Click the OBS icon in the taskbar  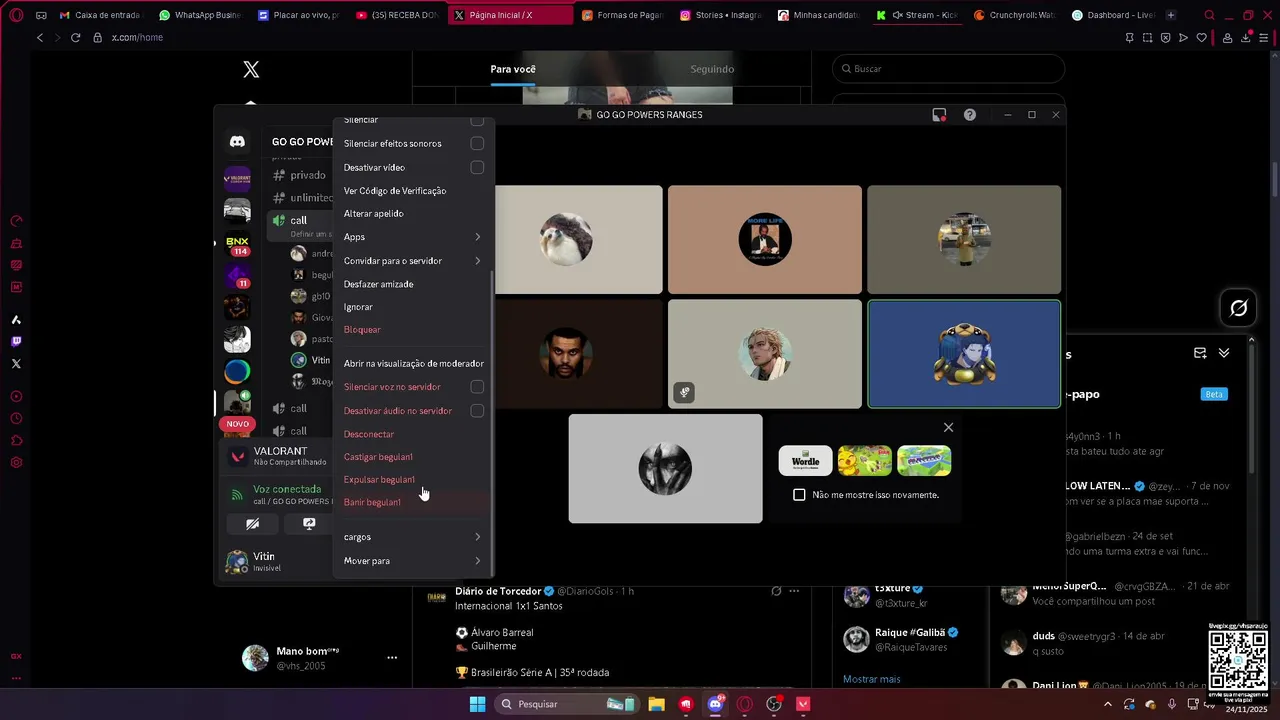click(x=773, y=704)
